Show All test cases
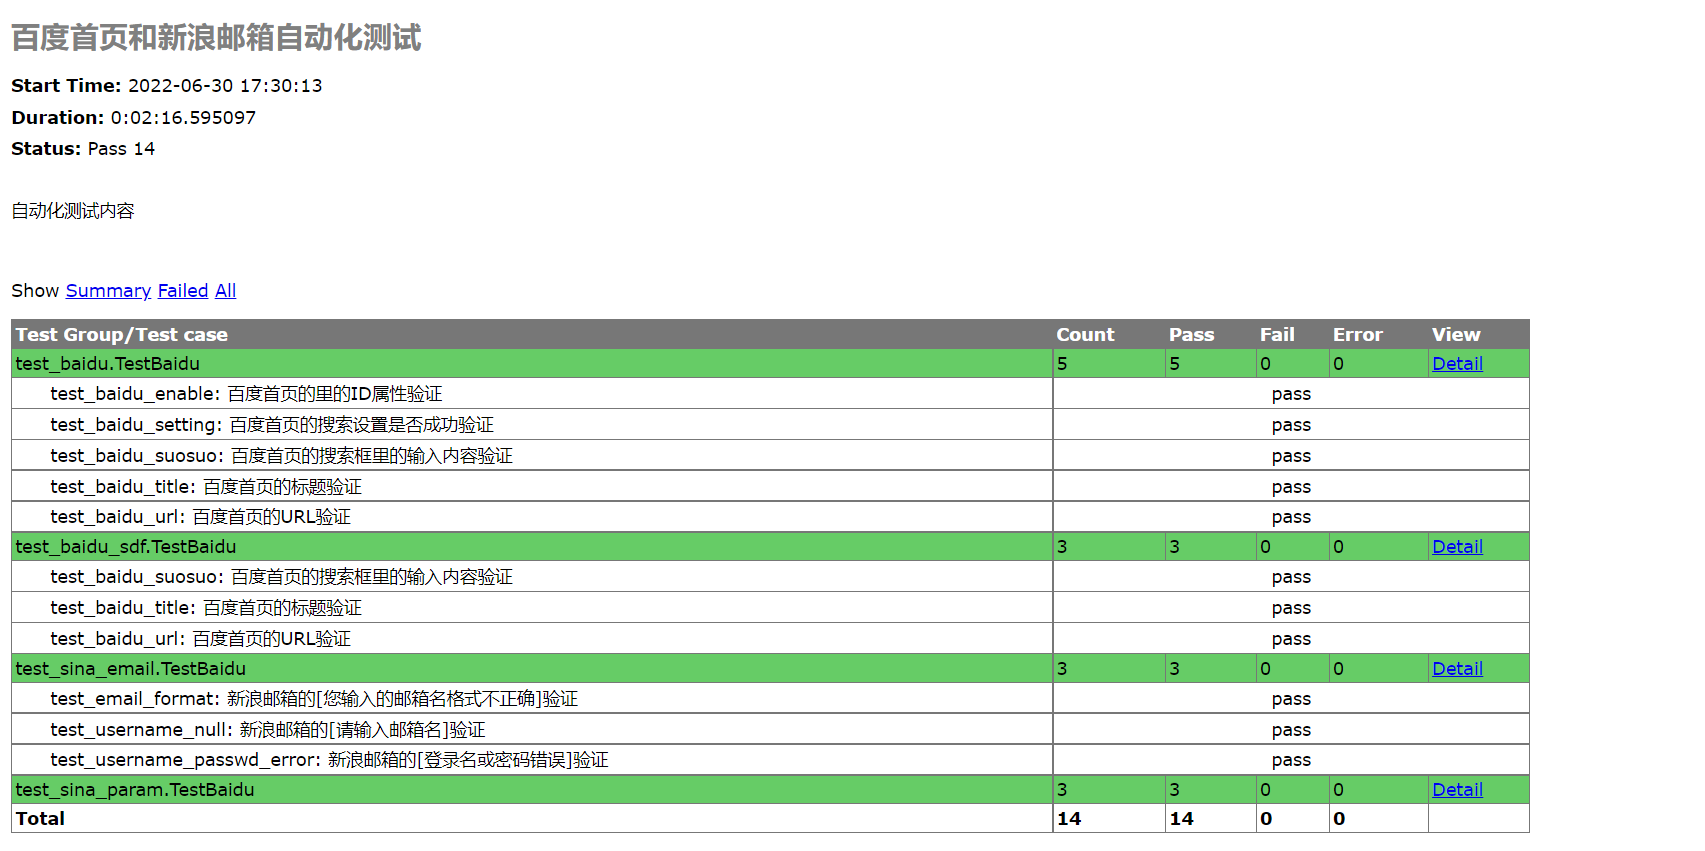This screenshot has height=851, width=1705. point(226,291)
